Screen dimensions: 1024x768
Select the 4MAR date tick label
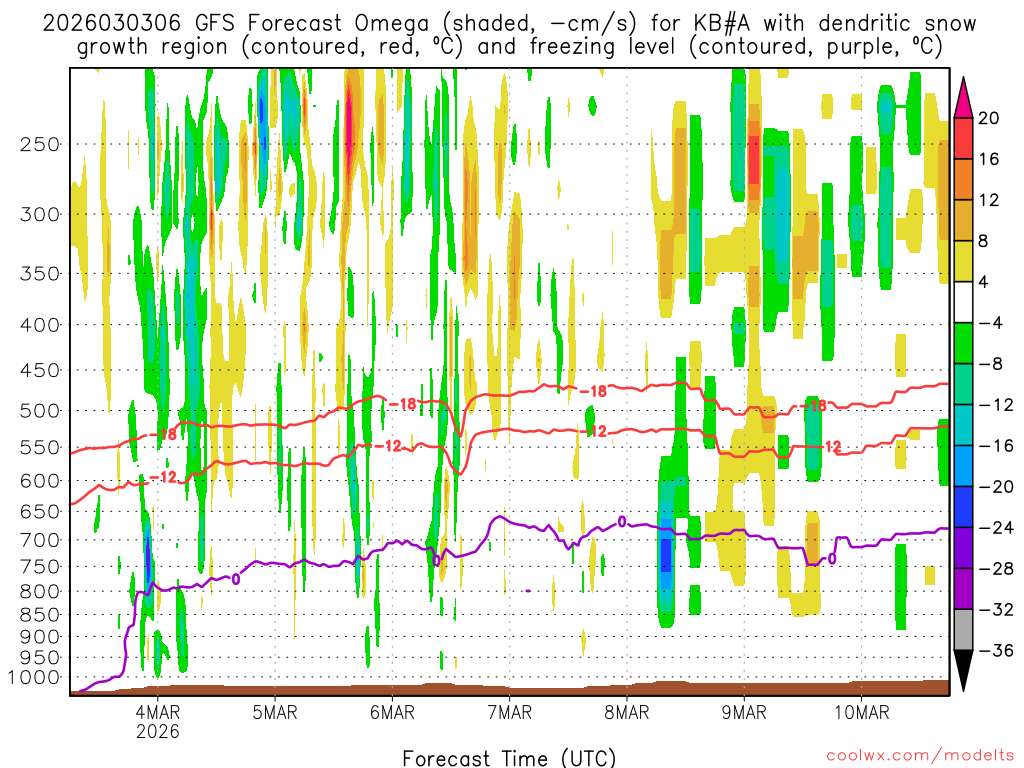pyautogui.click(x=157, y=712)
